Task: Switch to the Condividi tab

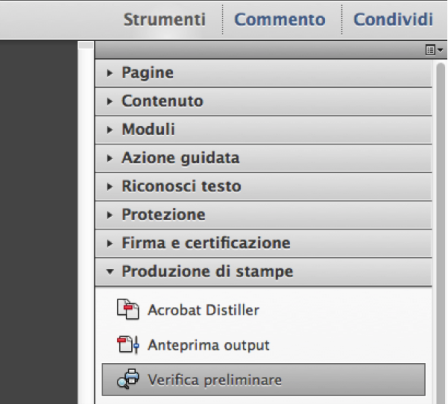Action: click(393, 19)
